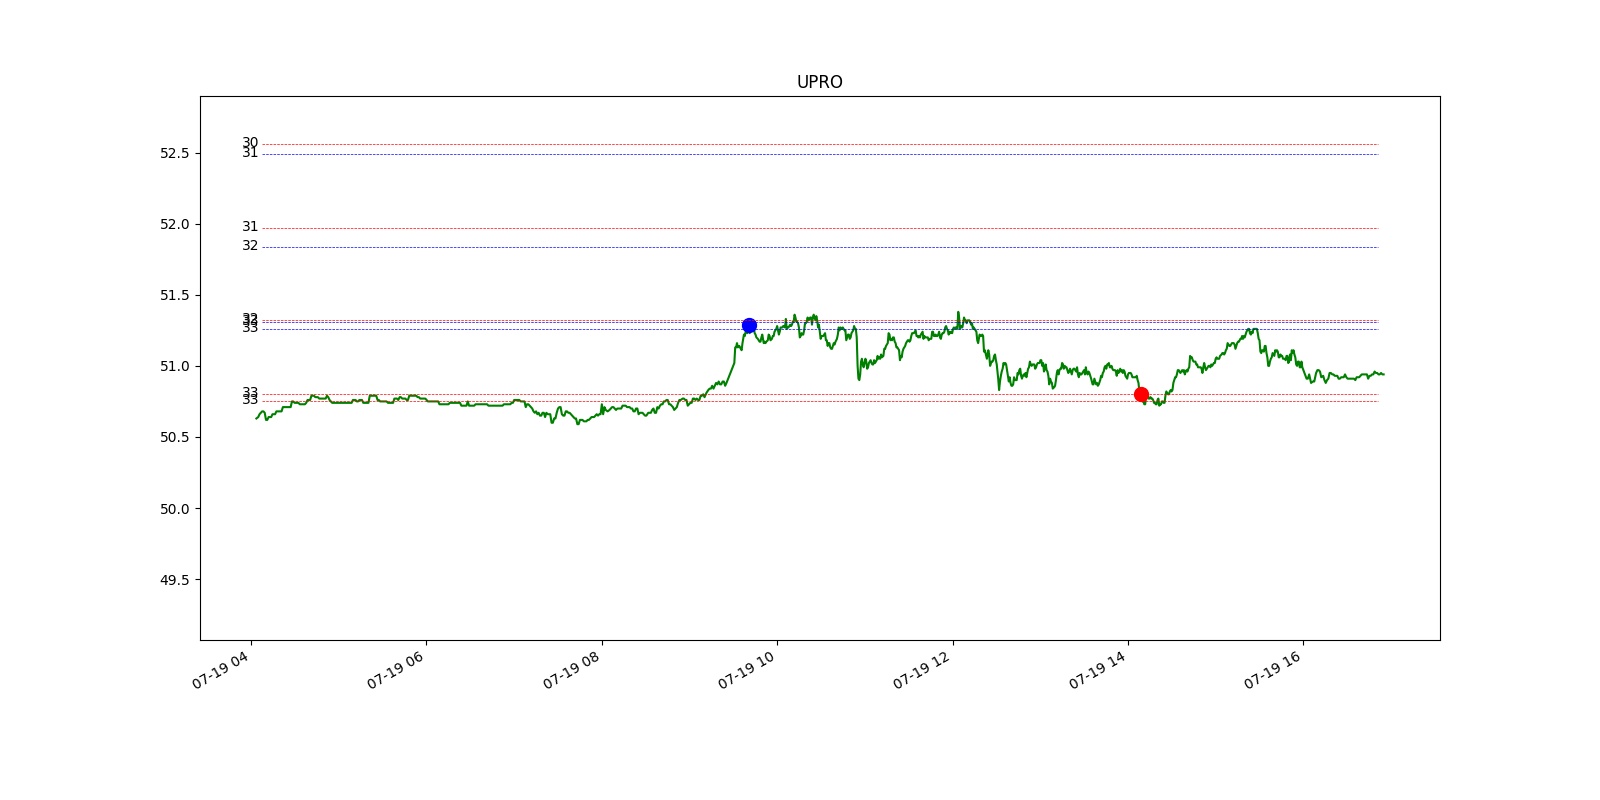Click the level label 30 at top

coord(250,142)
